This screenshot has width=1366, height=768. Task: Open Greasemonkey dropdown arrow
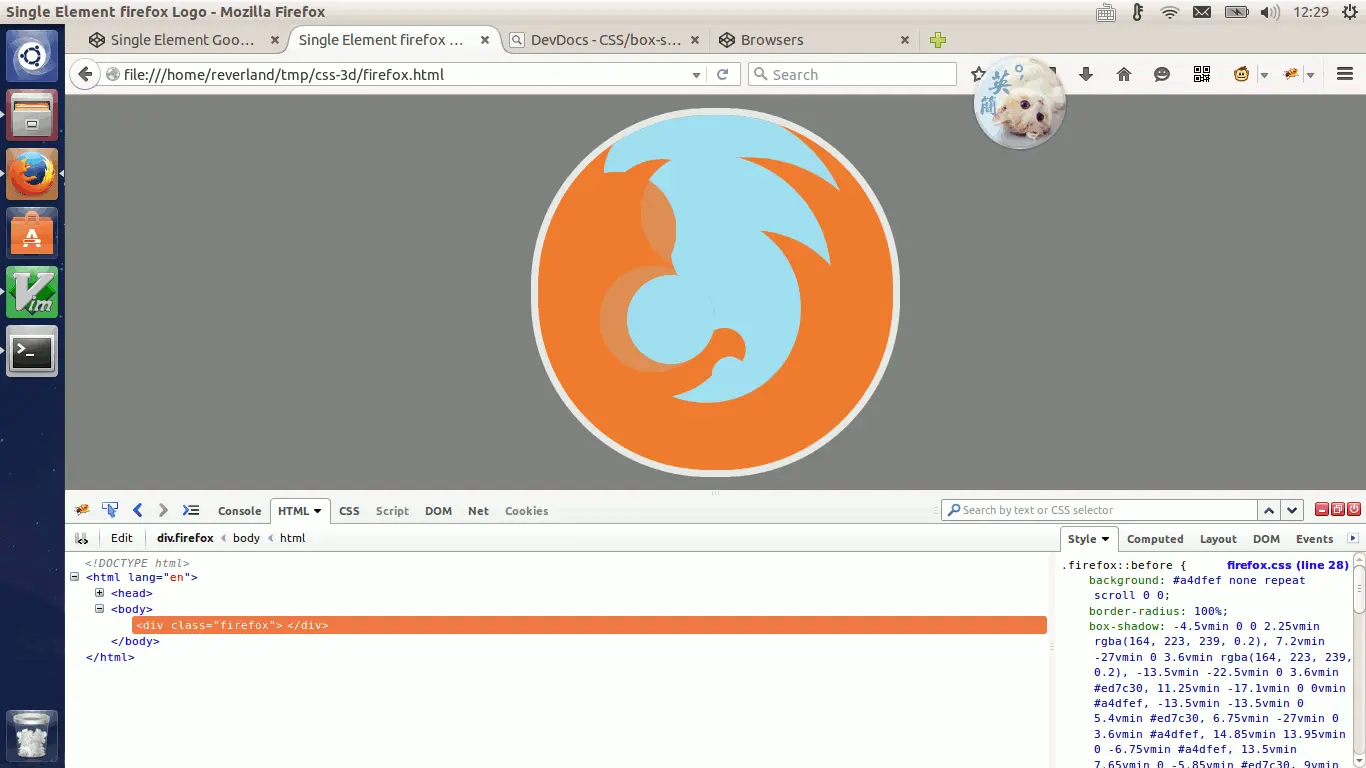pos(1264,75)
